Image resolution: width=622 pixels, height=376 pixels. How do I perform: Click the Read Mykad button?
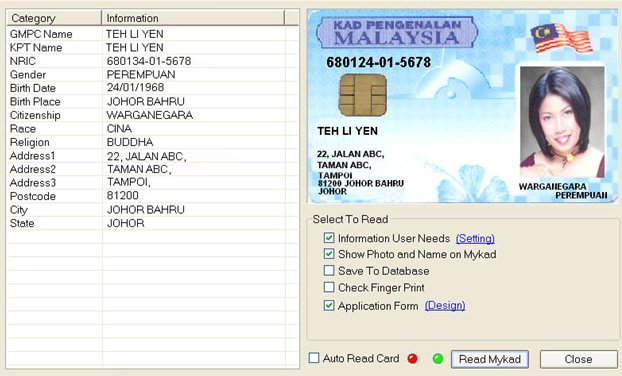[x=490, y=359]
